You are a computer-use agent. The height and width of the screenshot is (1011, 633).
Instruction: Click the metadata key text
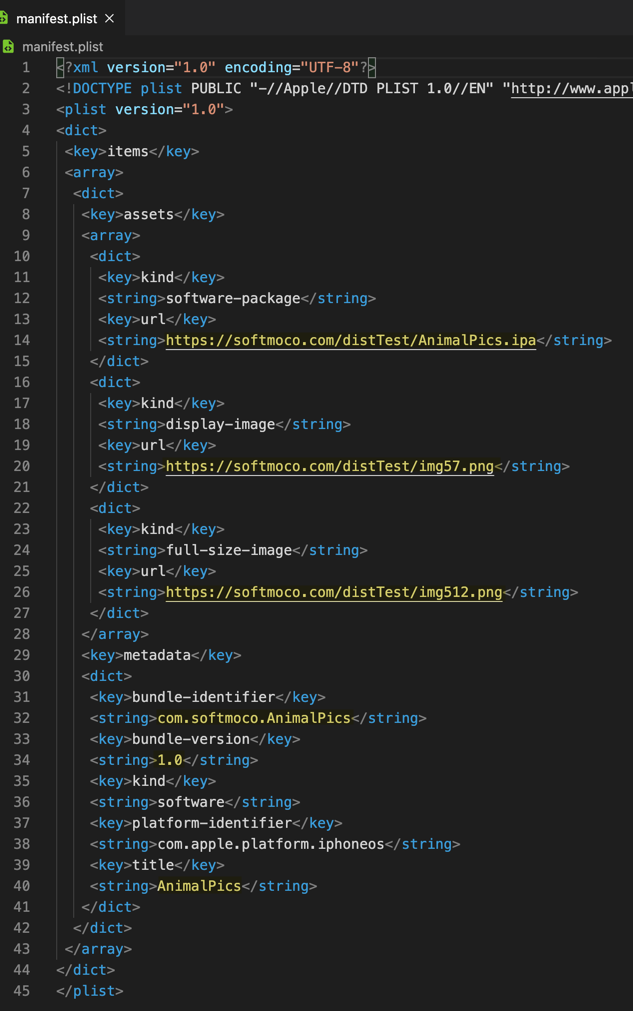pyautogui.click(x=157, y=655)
